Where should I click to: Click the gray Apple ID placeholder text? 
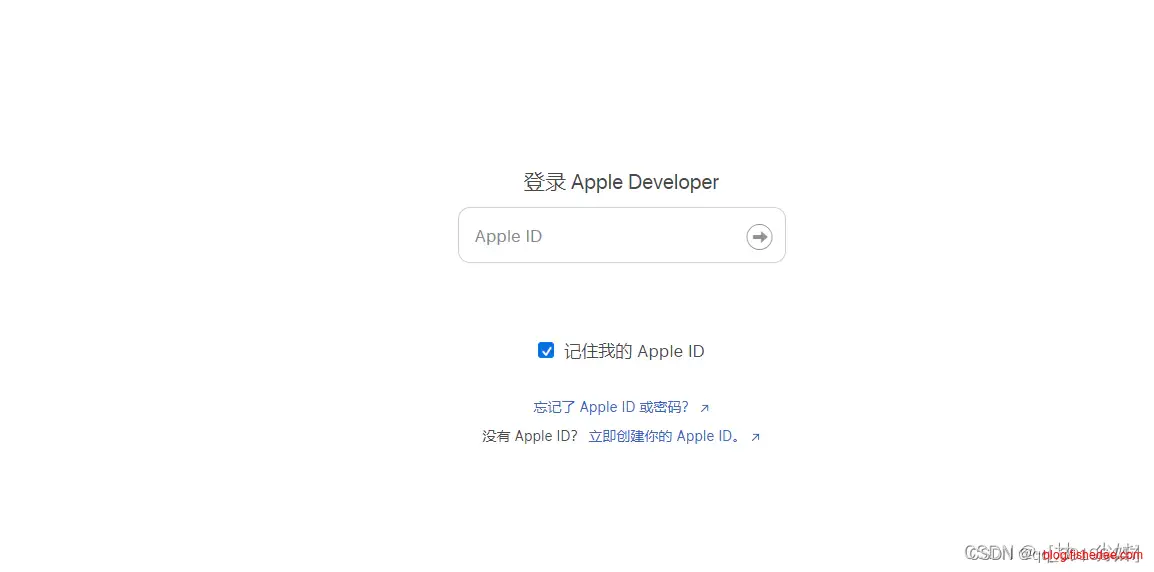pos(508,237)
